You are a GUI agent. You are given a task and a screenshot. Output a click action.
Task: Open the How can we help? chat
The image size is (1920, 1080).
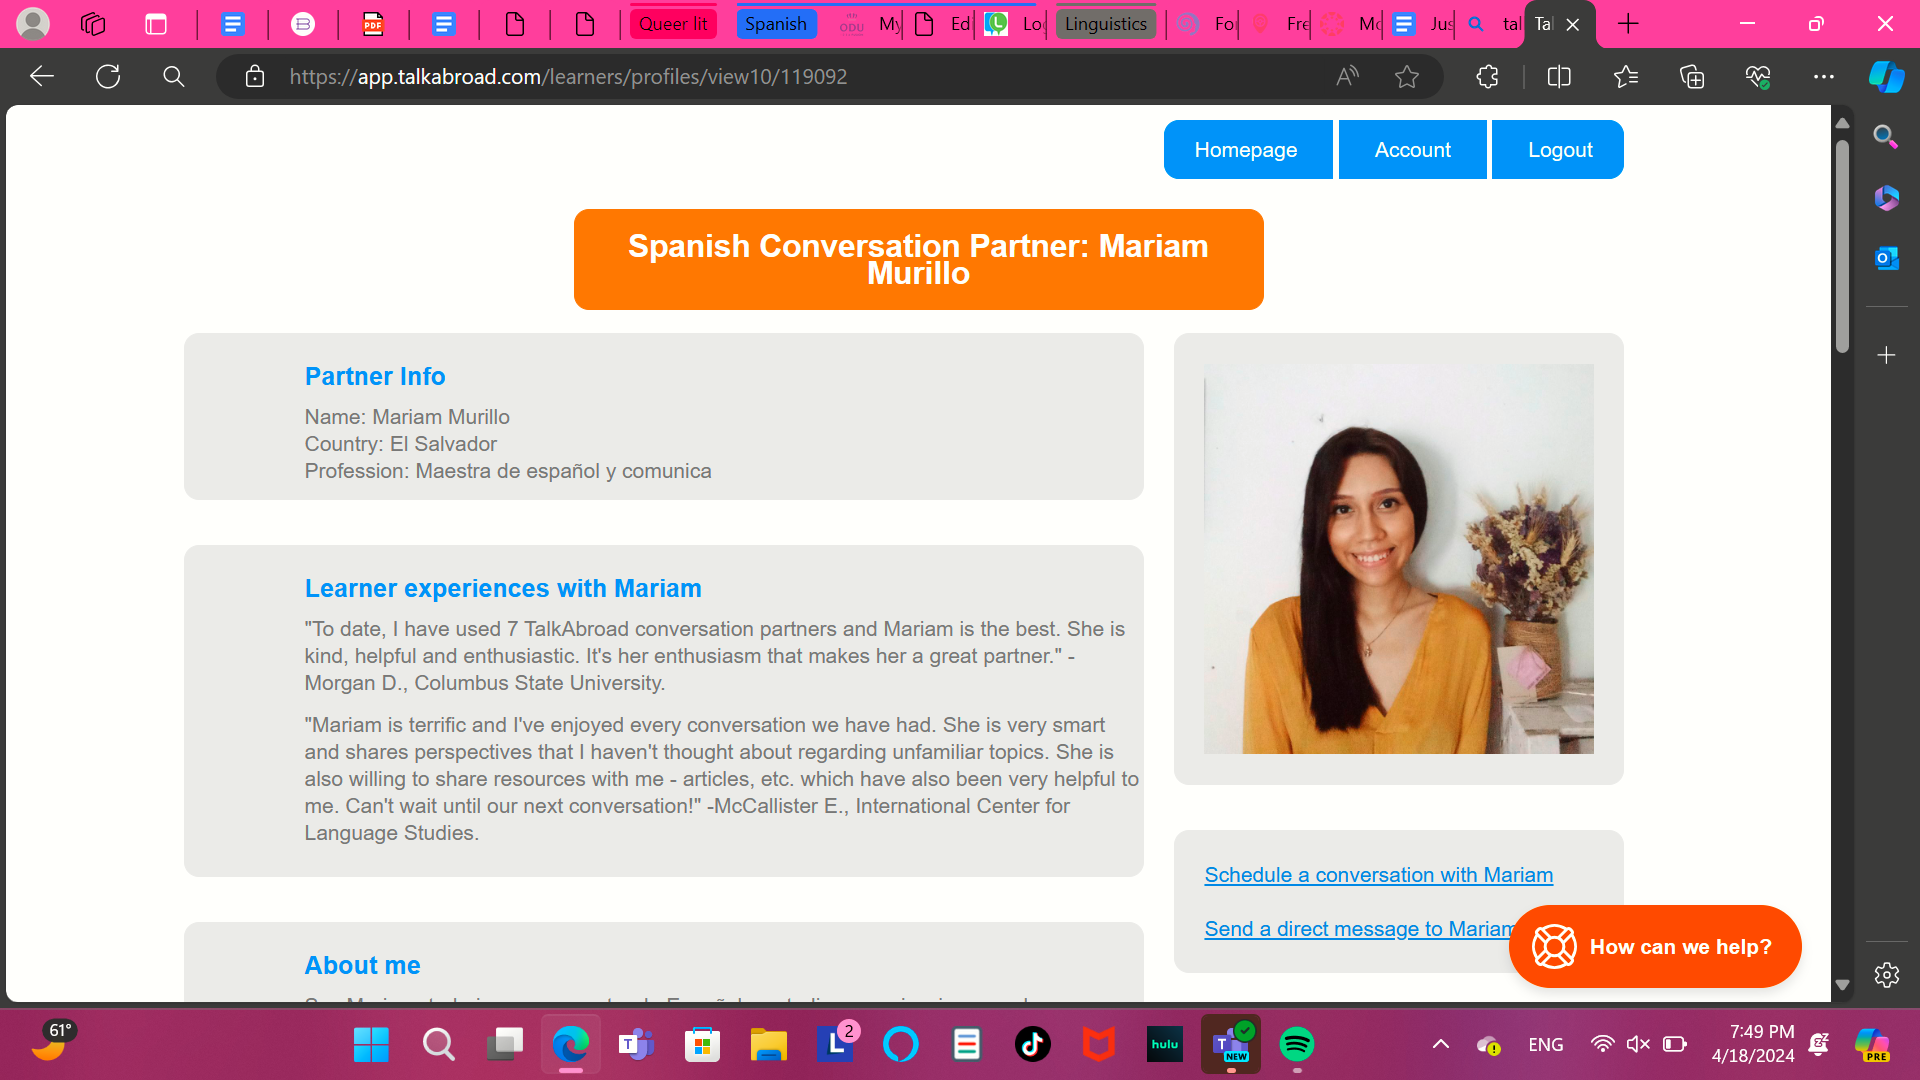coord(1655,947)
